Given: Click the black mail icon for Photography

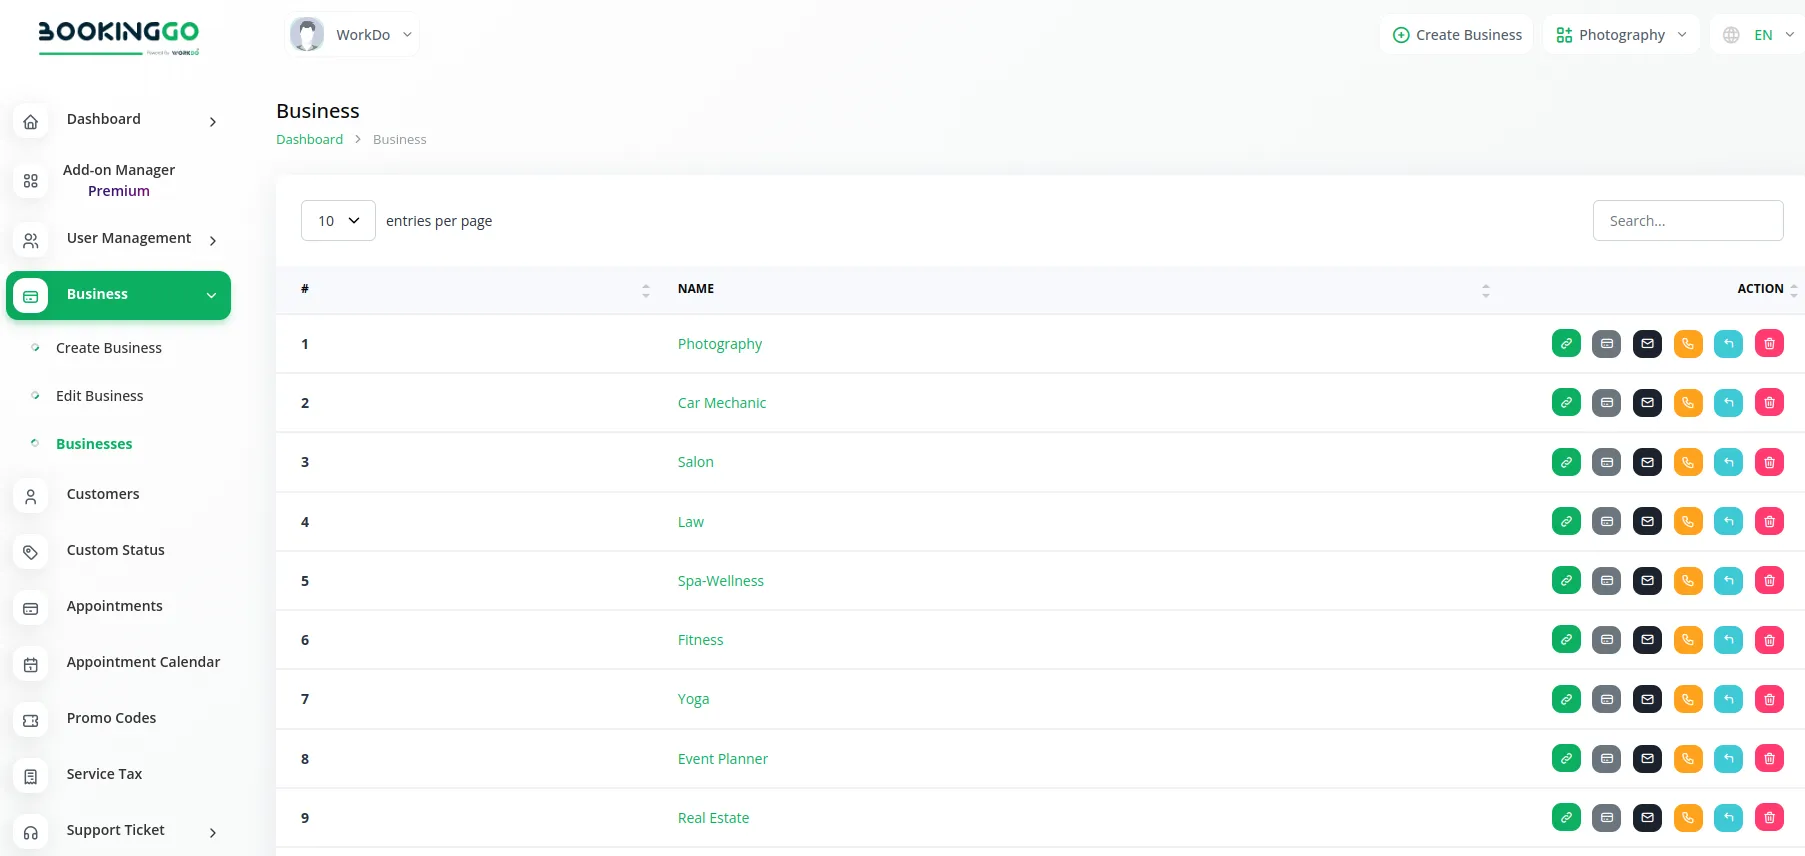Looking at the screenshot, I should click(1647, 344).
